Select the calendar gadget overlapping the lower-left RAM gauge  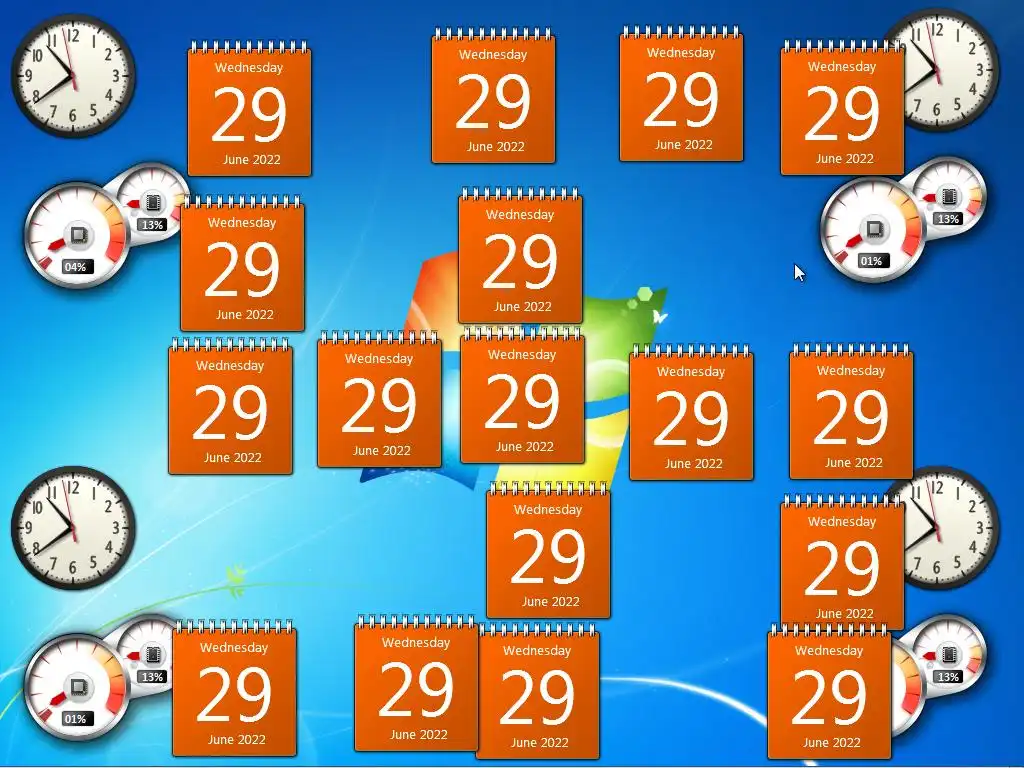point(234,689)
